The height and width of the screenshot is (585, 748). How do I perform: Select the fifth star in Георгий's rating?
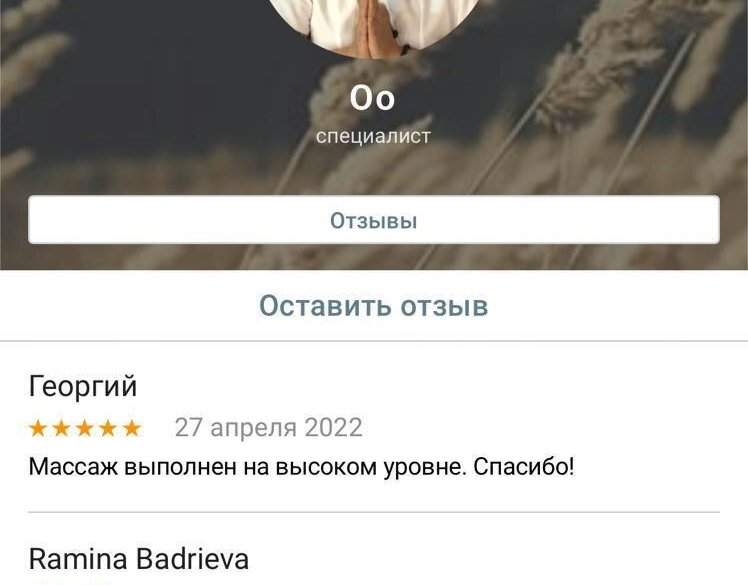pos(131,428)
